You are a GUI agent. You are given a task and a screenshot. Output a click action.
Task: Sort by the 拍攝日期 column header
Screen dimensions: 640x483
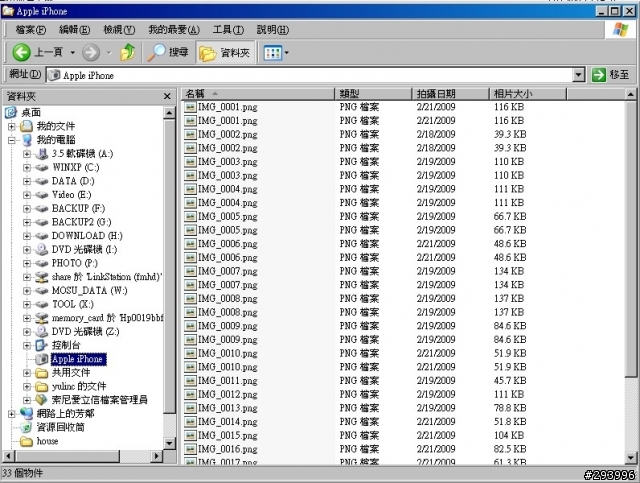[450, 94]
